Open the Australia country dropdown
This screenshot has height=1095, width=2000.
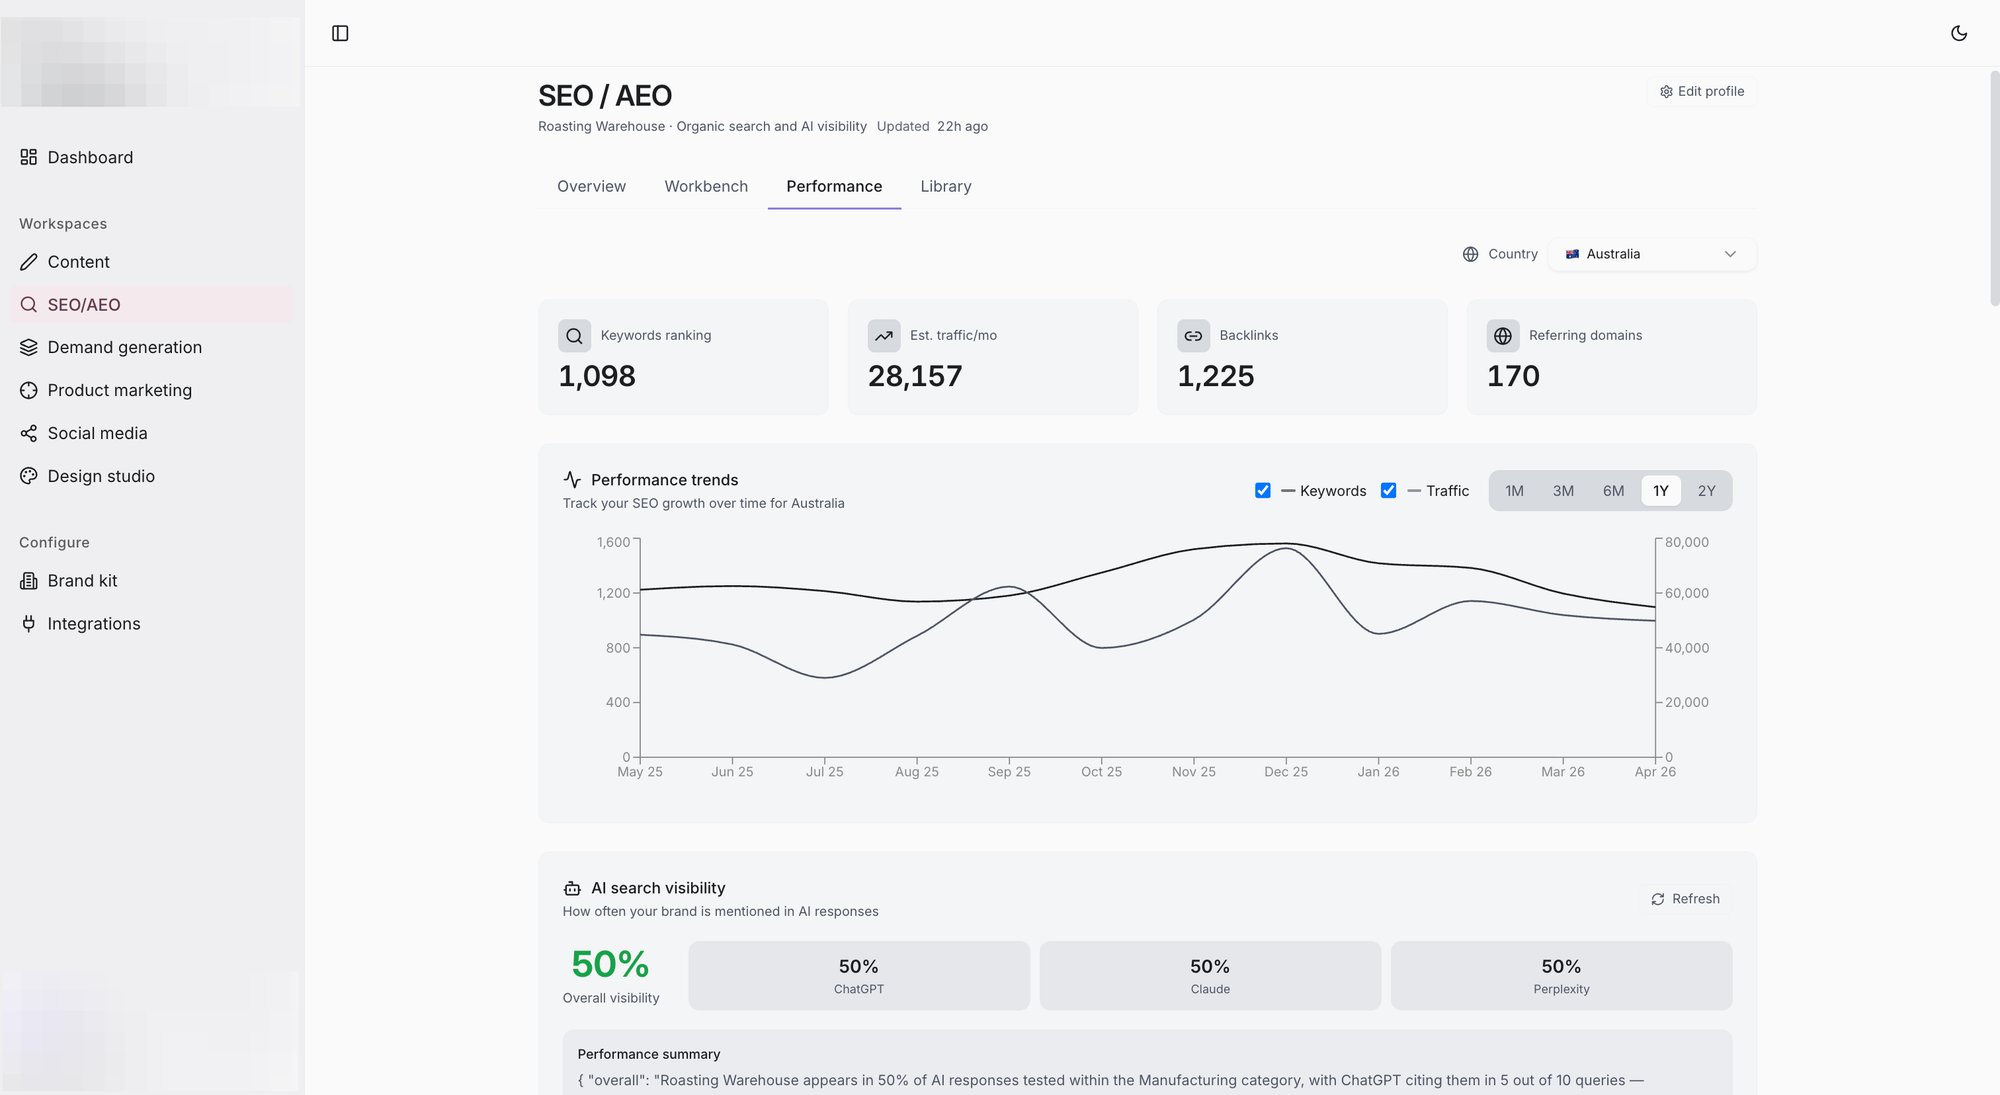pyautogui.click(x=1652, y=254)
